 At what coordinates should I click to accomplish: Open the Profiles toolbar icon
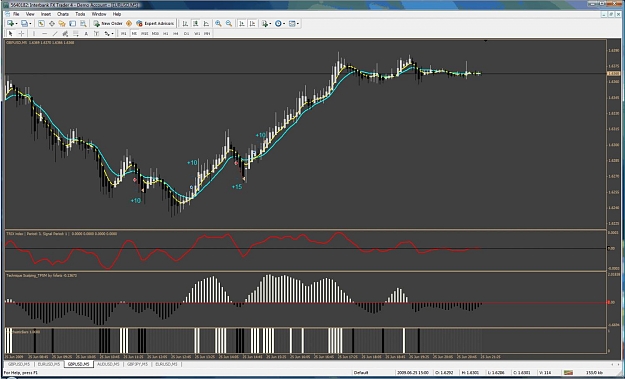pyautogui.click(x=25, y=24)
